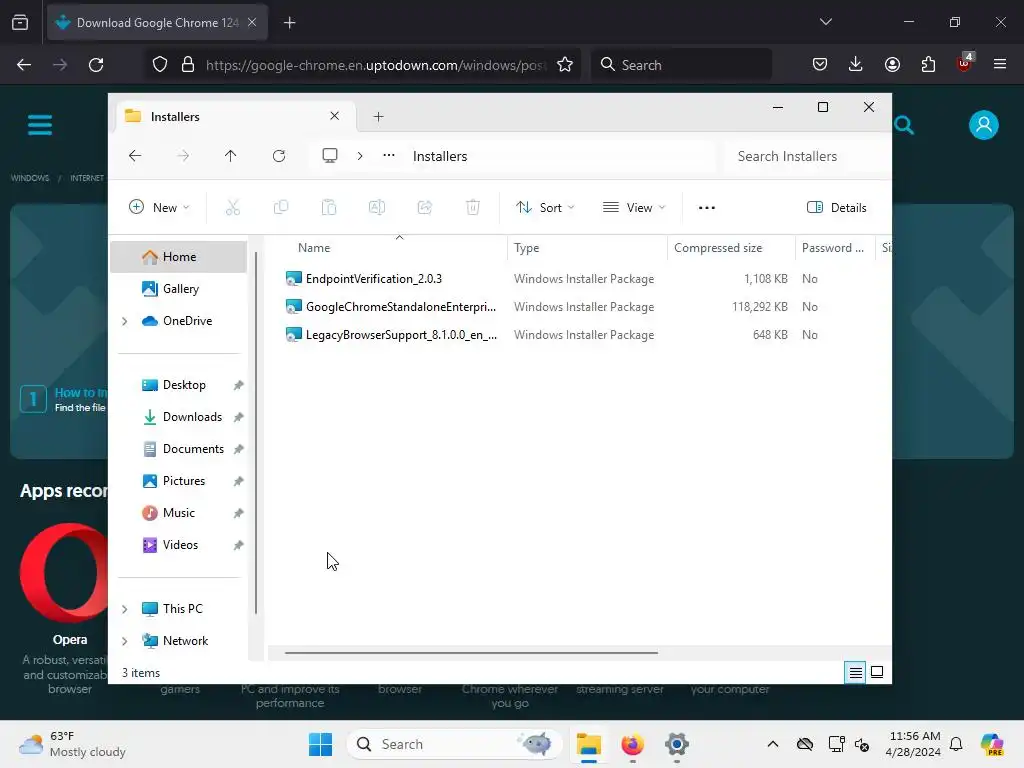Select Gallery in the navigation pane
The image size is (1024, 768).
(x=178, y=289)
